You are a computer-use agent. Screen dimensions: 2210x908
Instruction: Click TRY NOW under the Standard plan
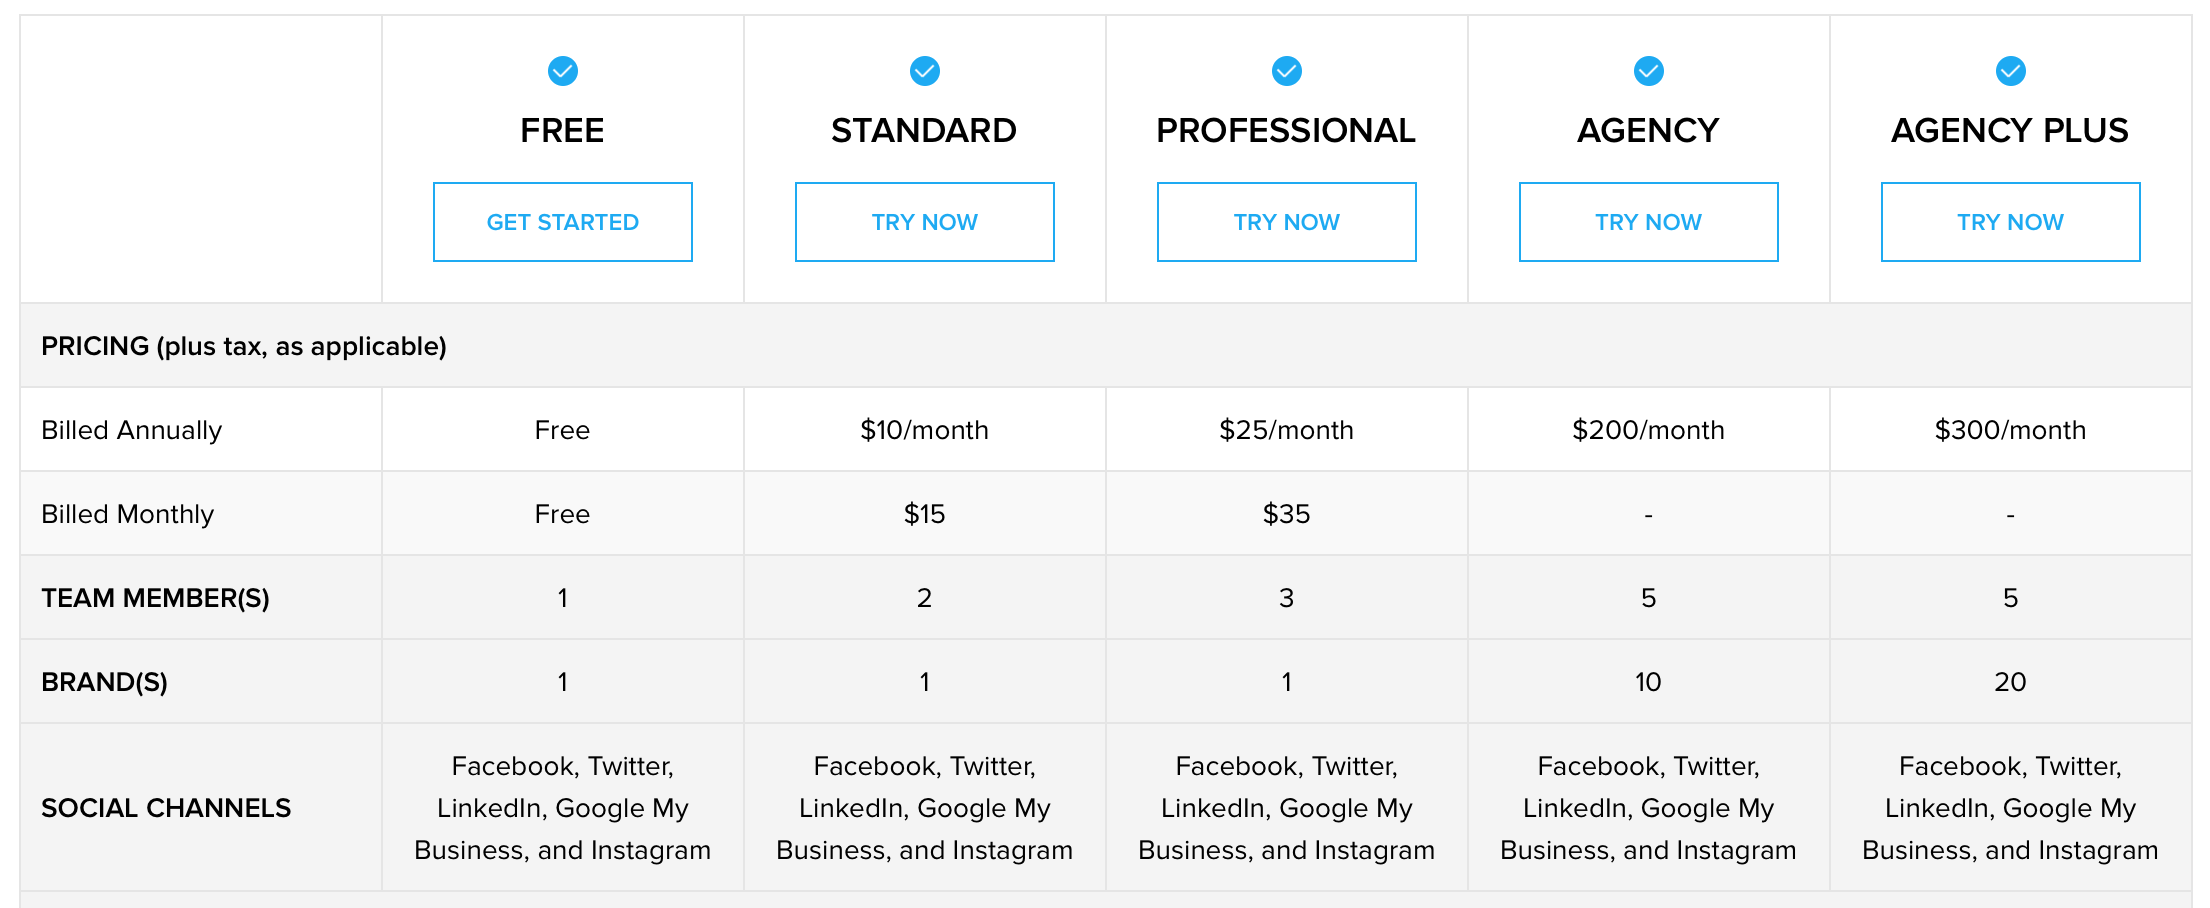925,222
